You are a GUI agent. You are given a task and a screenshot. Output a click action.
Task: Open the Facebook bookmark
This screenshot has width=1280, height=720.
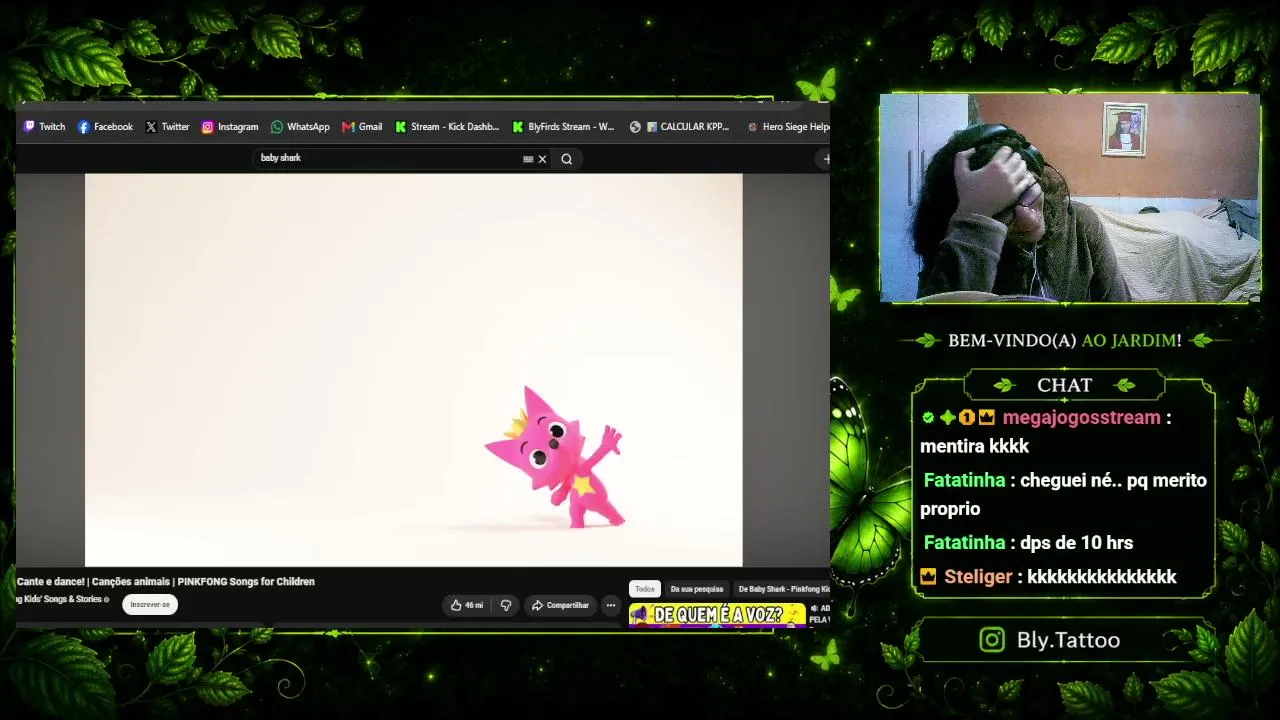105,127
